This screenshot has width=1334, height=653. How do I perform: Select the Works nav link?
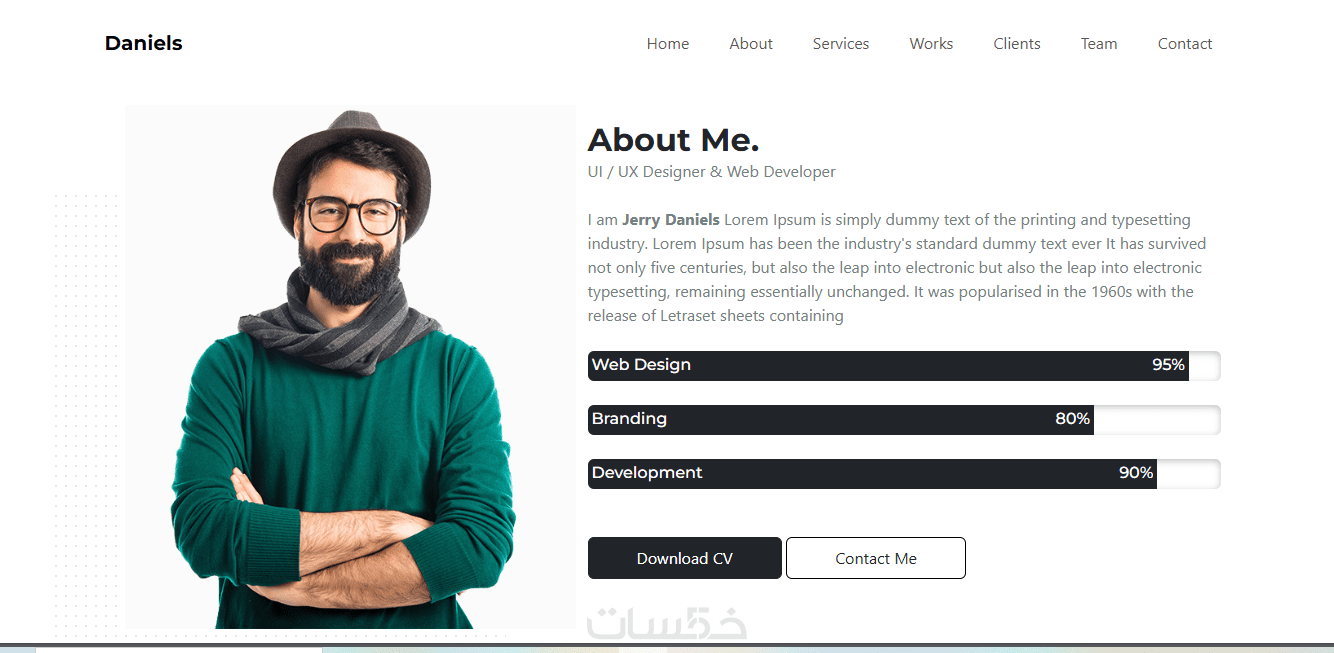point(931,44)
